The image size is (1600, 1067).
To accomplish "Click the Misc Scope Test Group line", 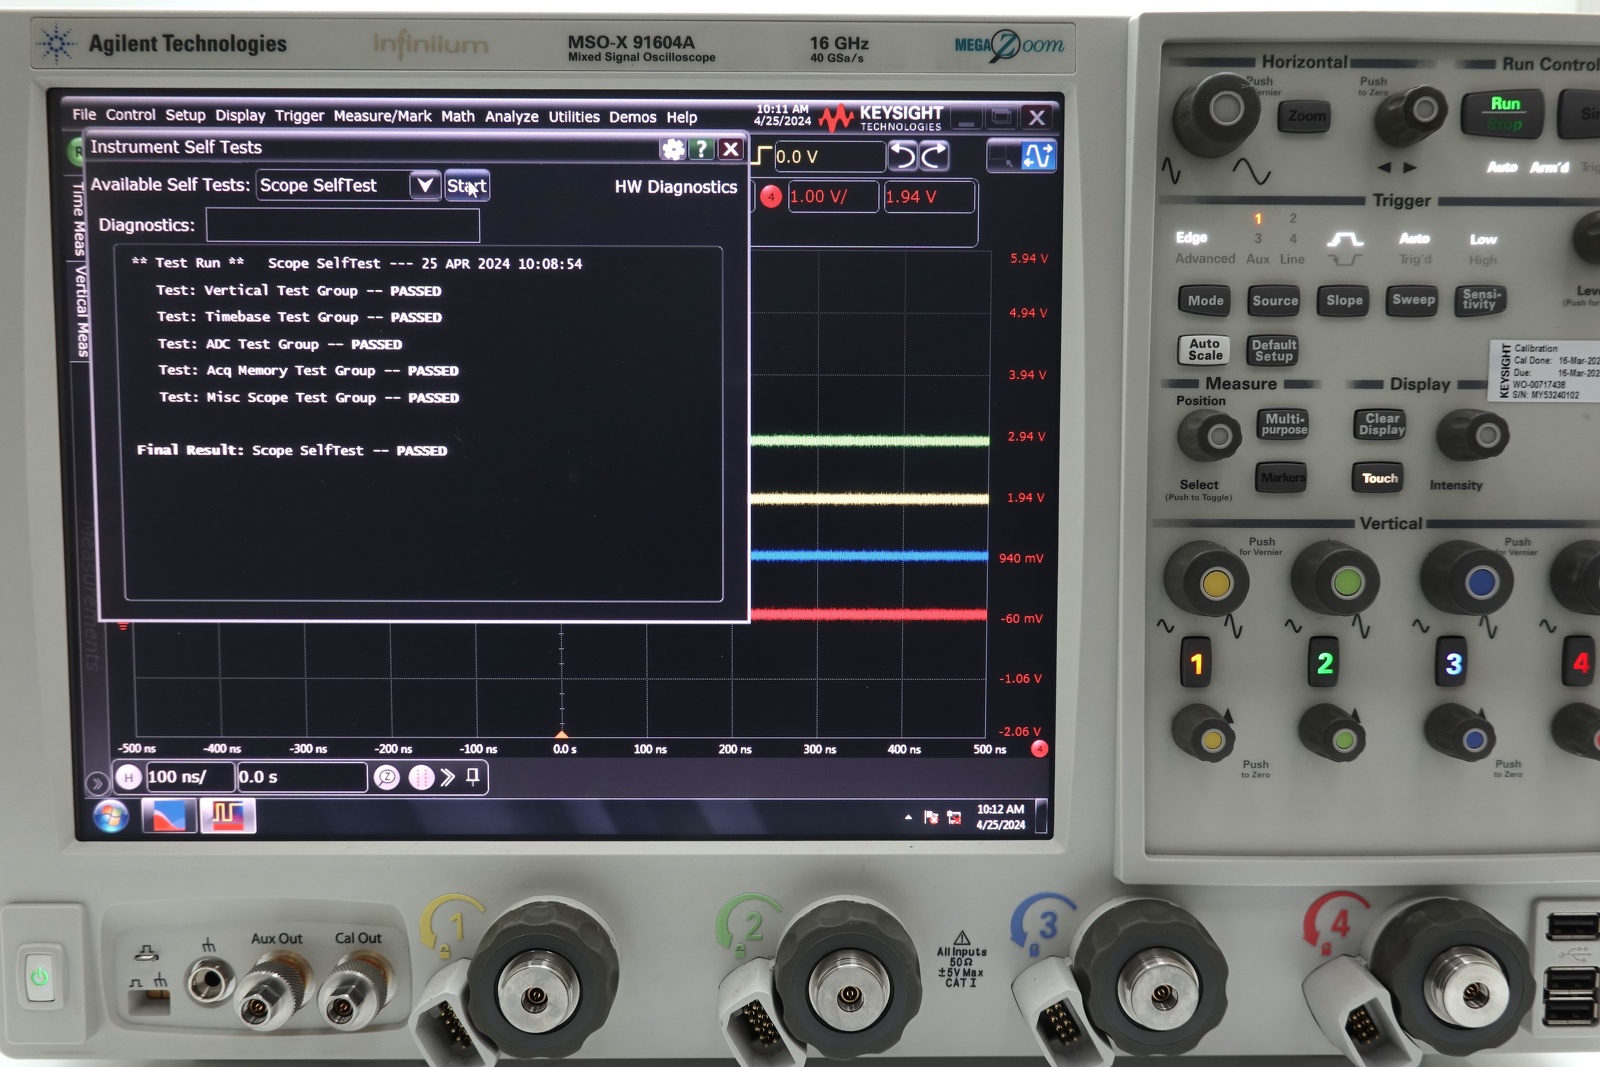I will click(309, 397).
